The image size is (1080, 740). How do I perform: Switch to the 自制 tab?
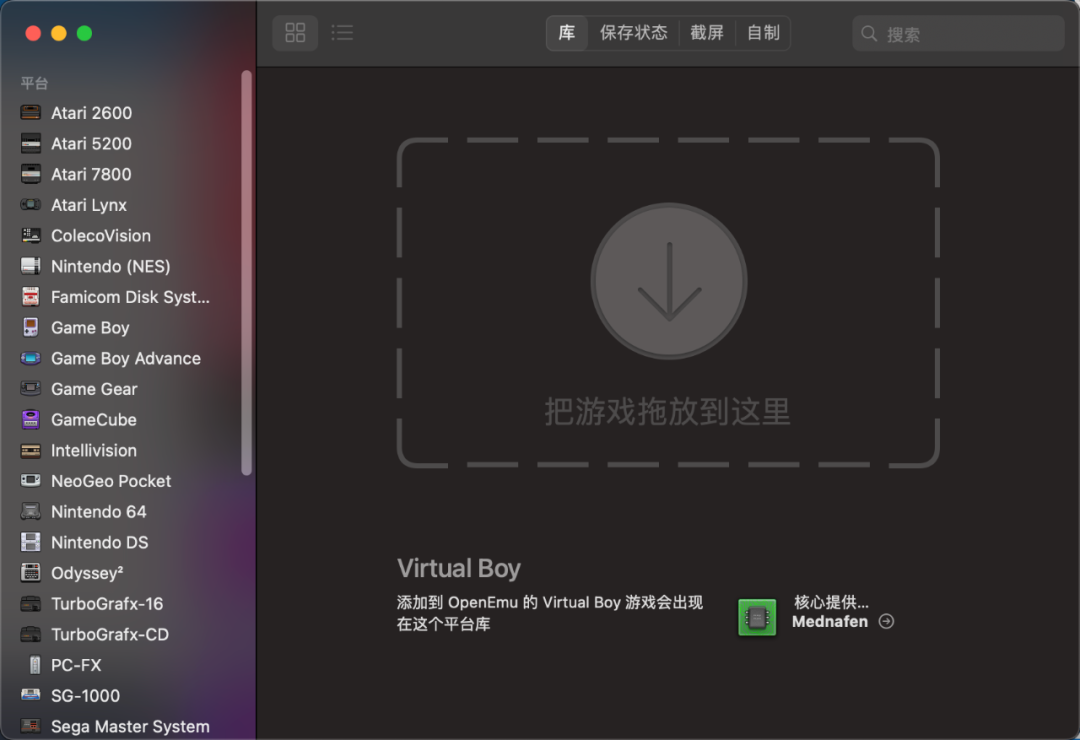pyautogui.click(x=763, y=33)
